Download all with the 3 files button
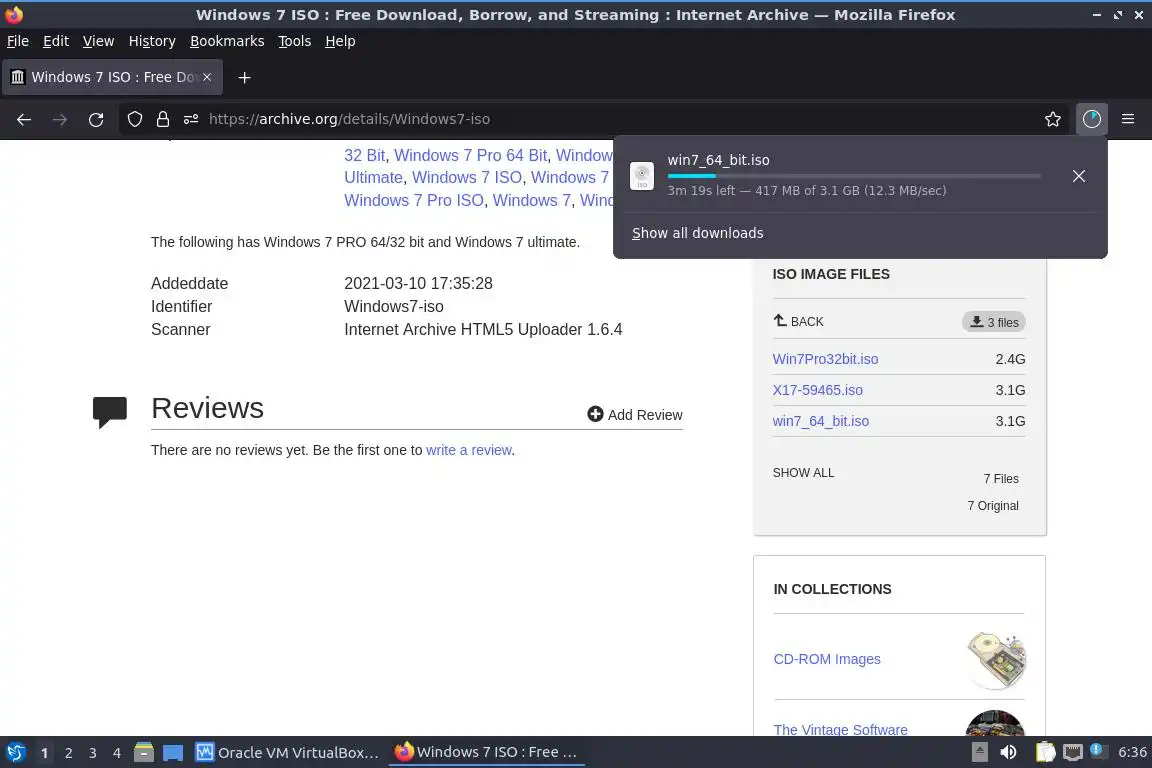1152x768 pixels. (994, 322)
